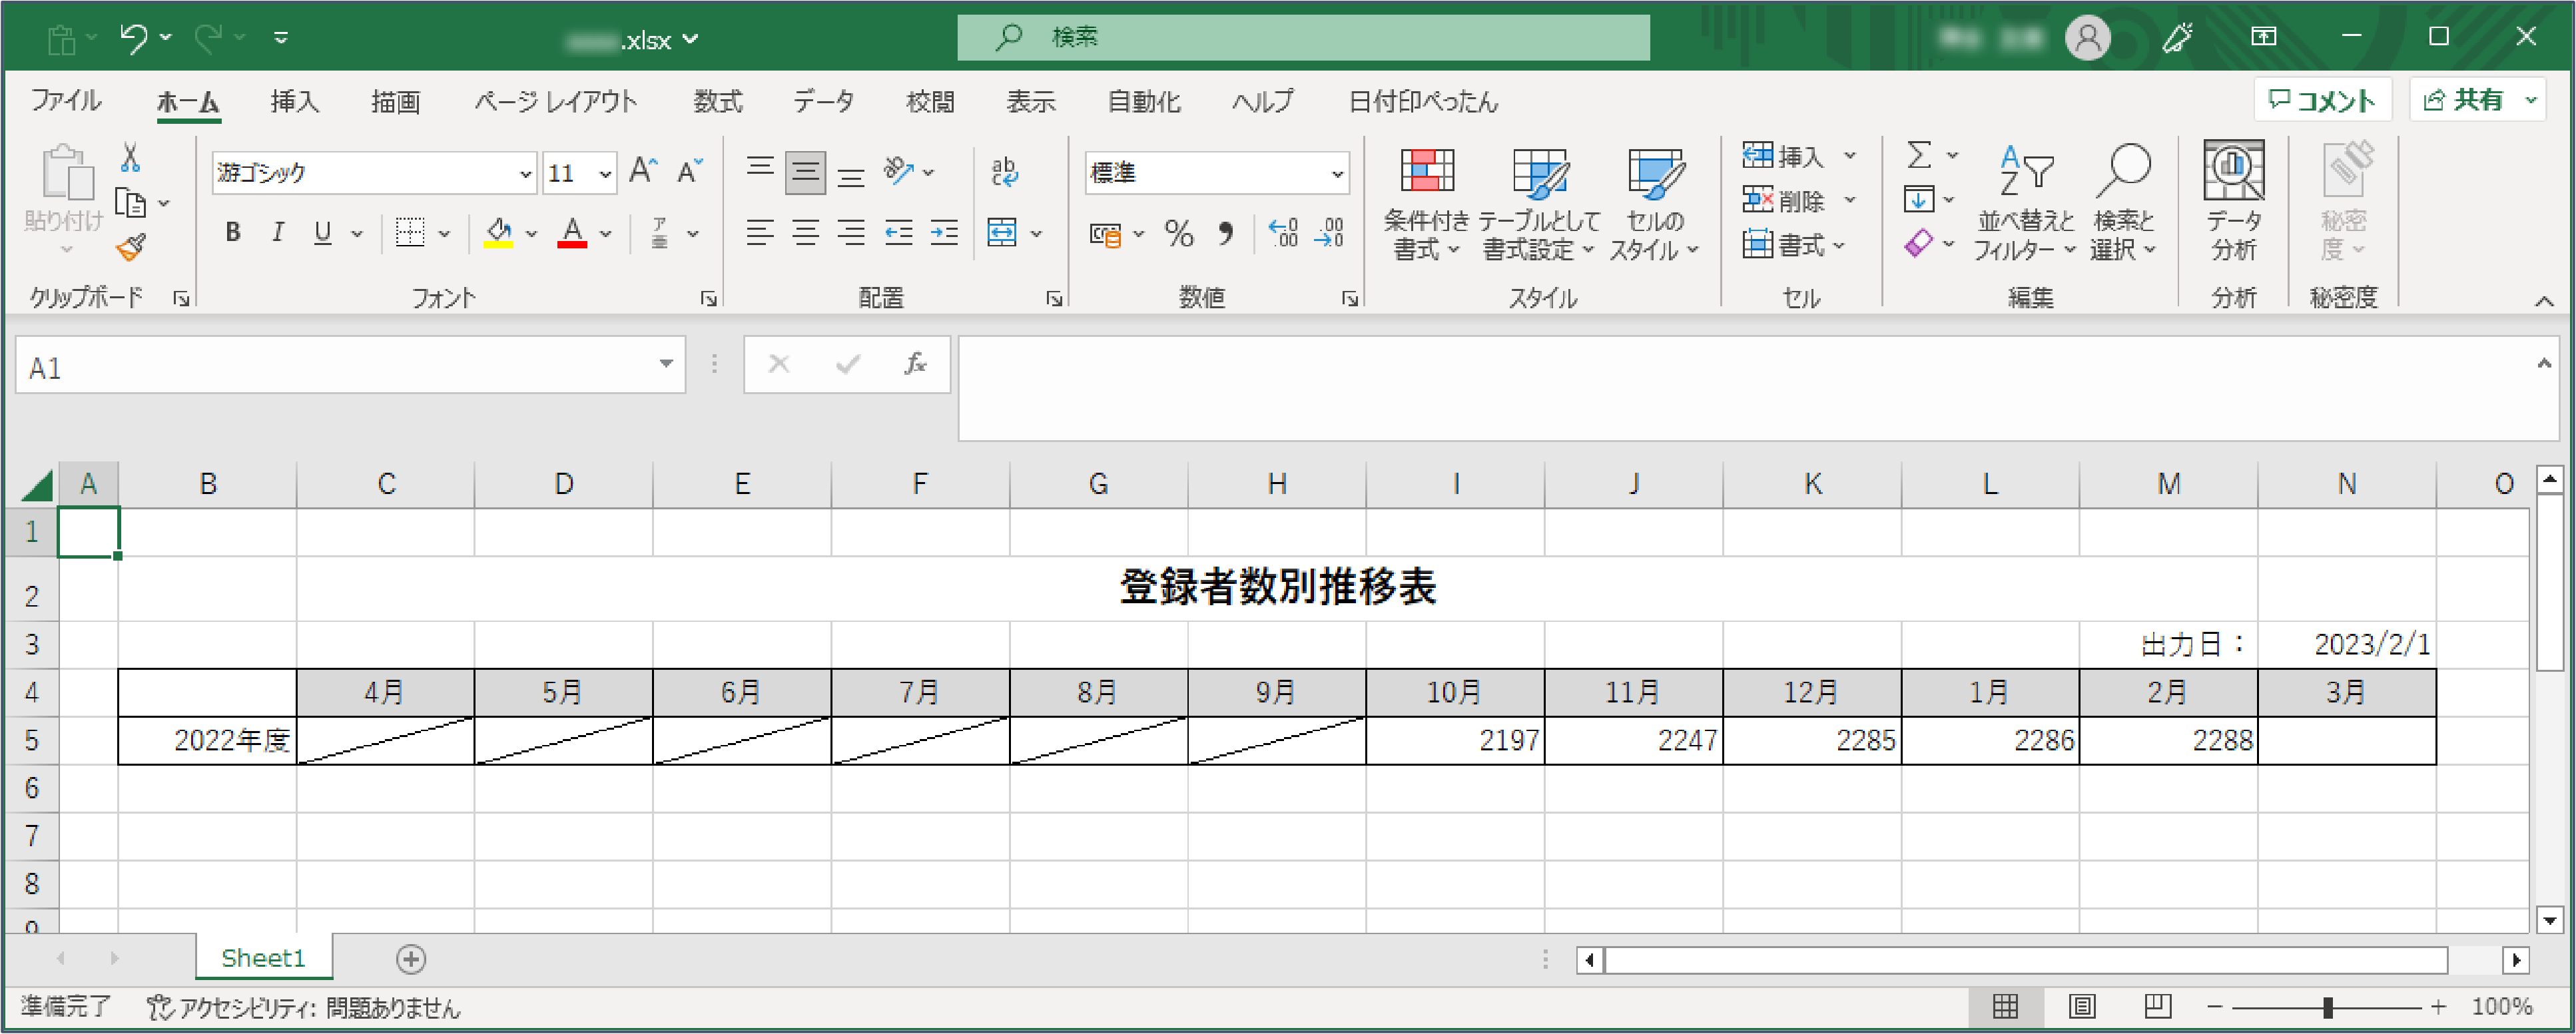Add a new sheet with plus icon
The height and width of the screenshot is (1034, 2576).
411,959
